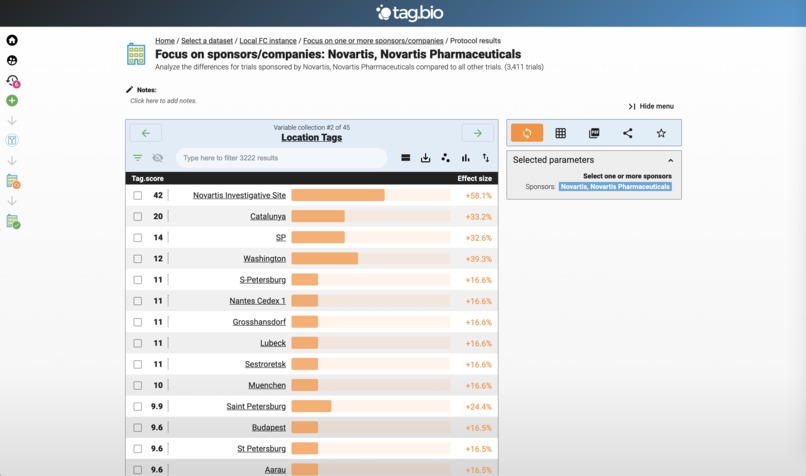Click the orange refresh button

(x=527, y=133)
